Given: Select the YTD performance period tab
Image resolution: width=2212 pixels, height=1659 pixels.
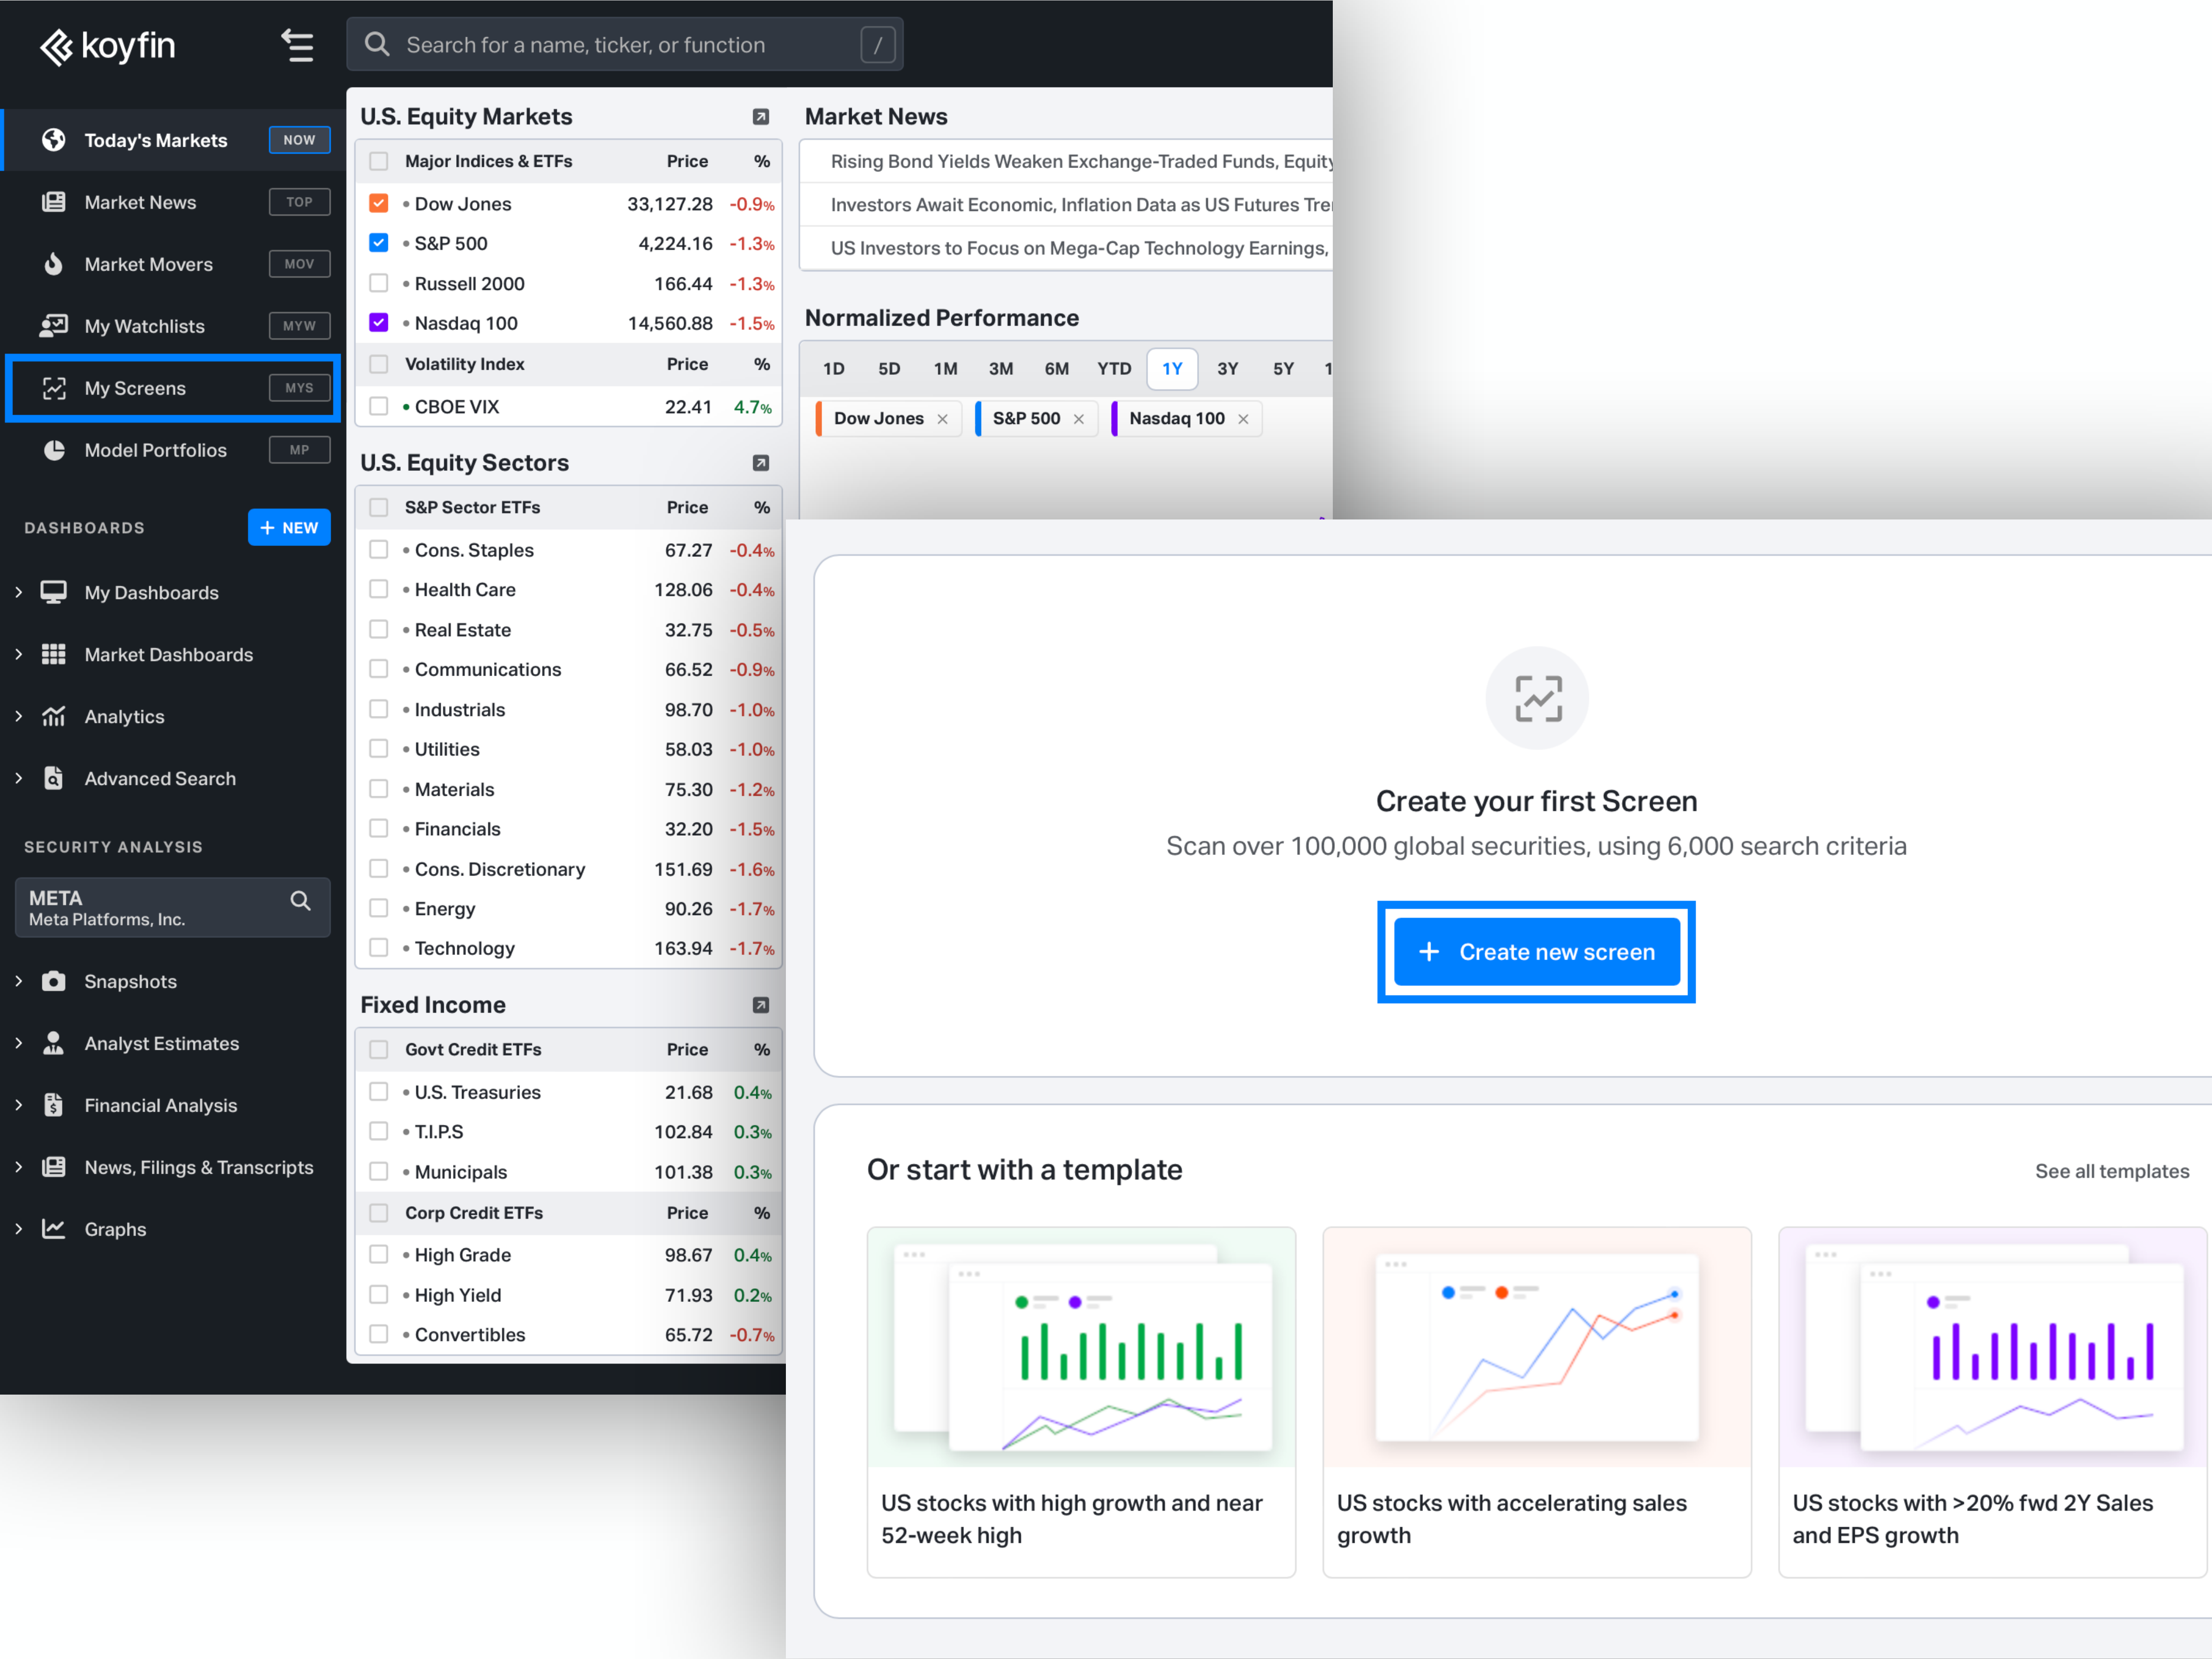Looking at the screenshot, I should 1114,369.
